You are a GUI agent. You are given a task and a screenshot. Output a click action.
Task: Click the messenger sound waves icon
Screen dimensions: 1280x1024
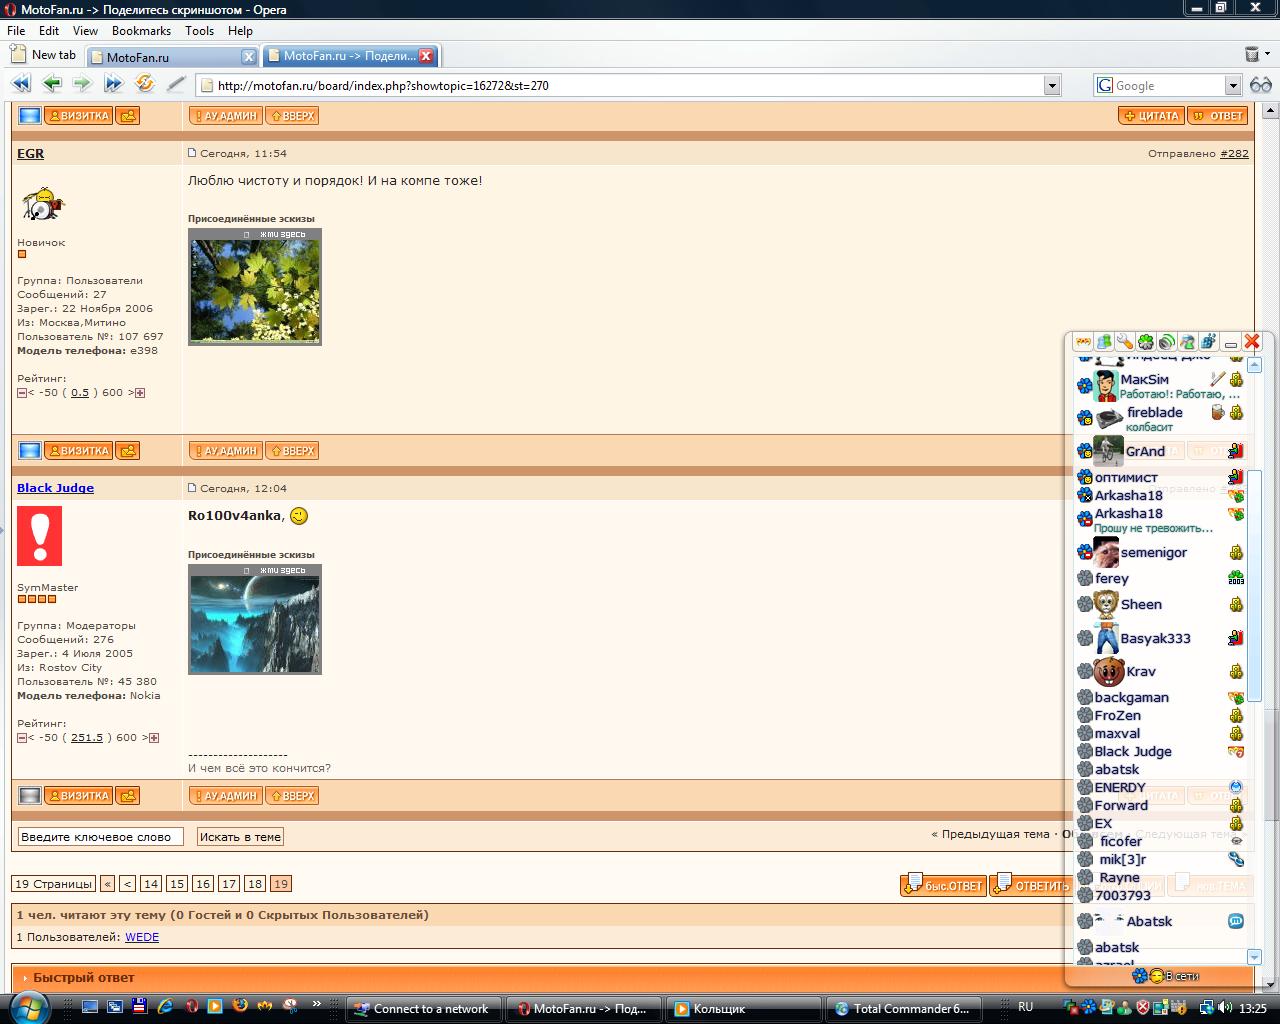(x=1166, y=342)
